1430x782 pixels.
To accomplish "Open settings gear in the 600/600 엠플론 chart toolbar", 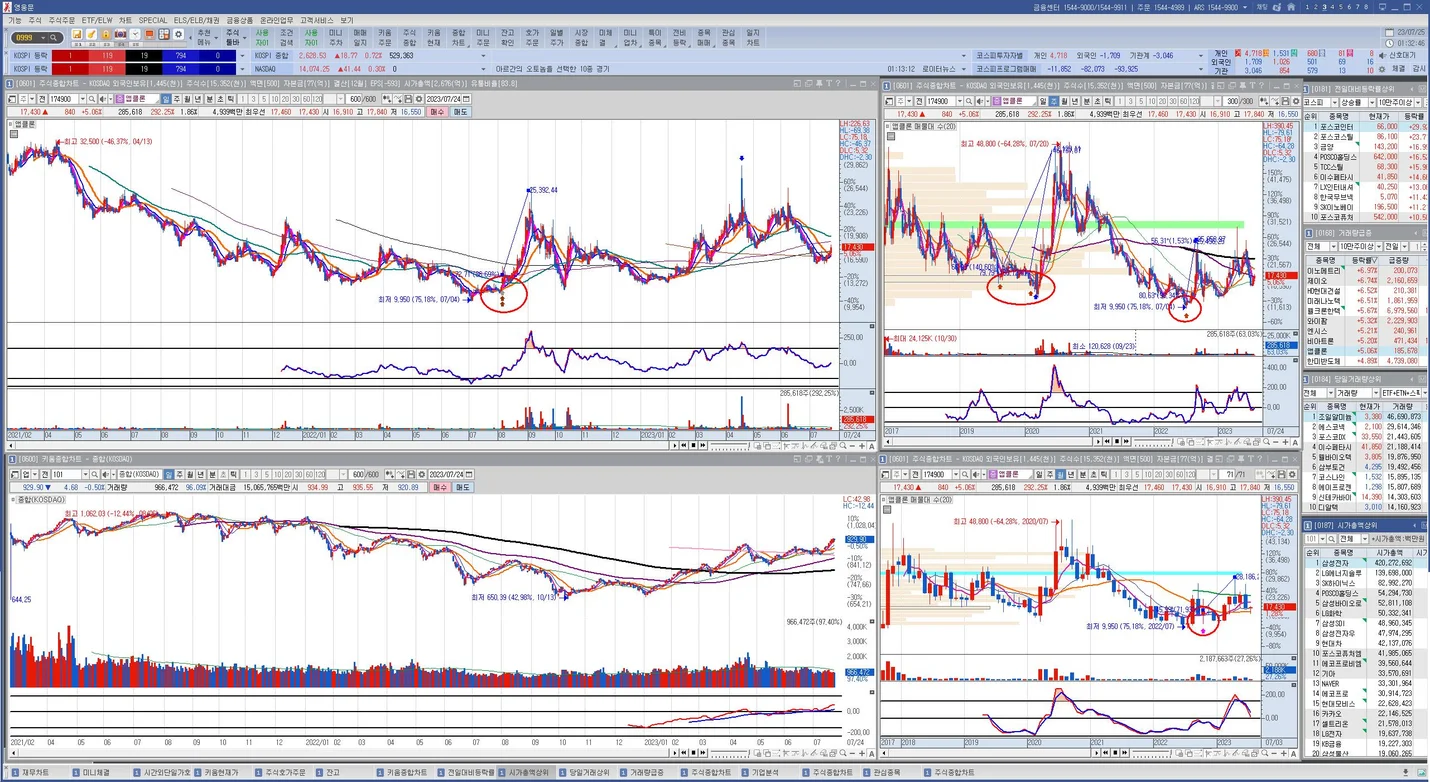I will pos(418,98).
